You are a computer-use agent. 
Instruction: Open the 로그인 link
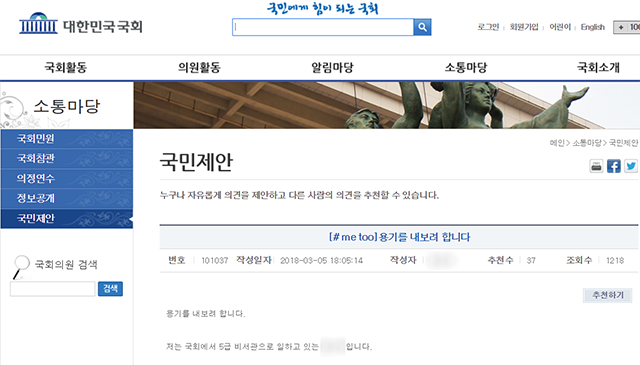point(488,27)
